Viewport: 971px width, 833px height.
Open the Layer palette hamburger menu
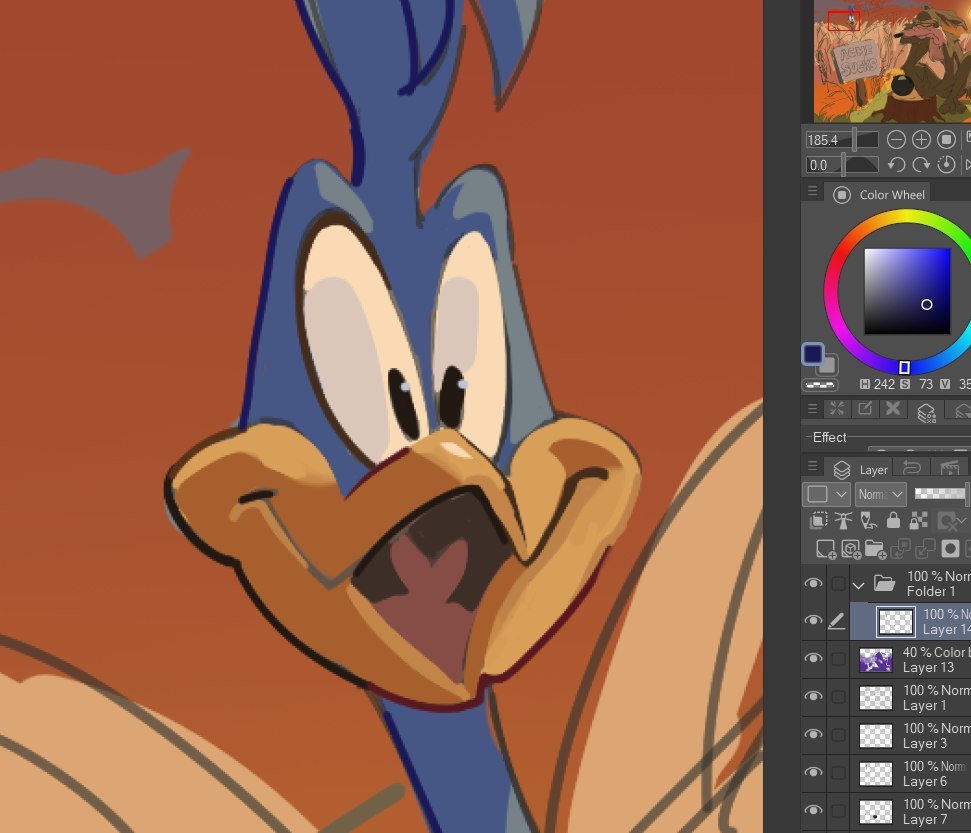click(812, 466)
